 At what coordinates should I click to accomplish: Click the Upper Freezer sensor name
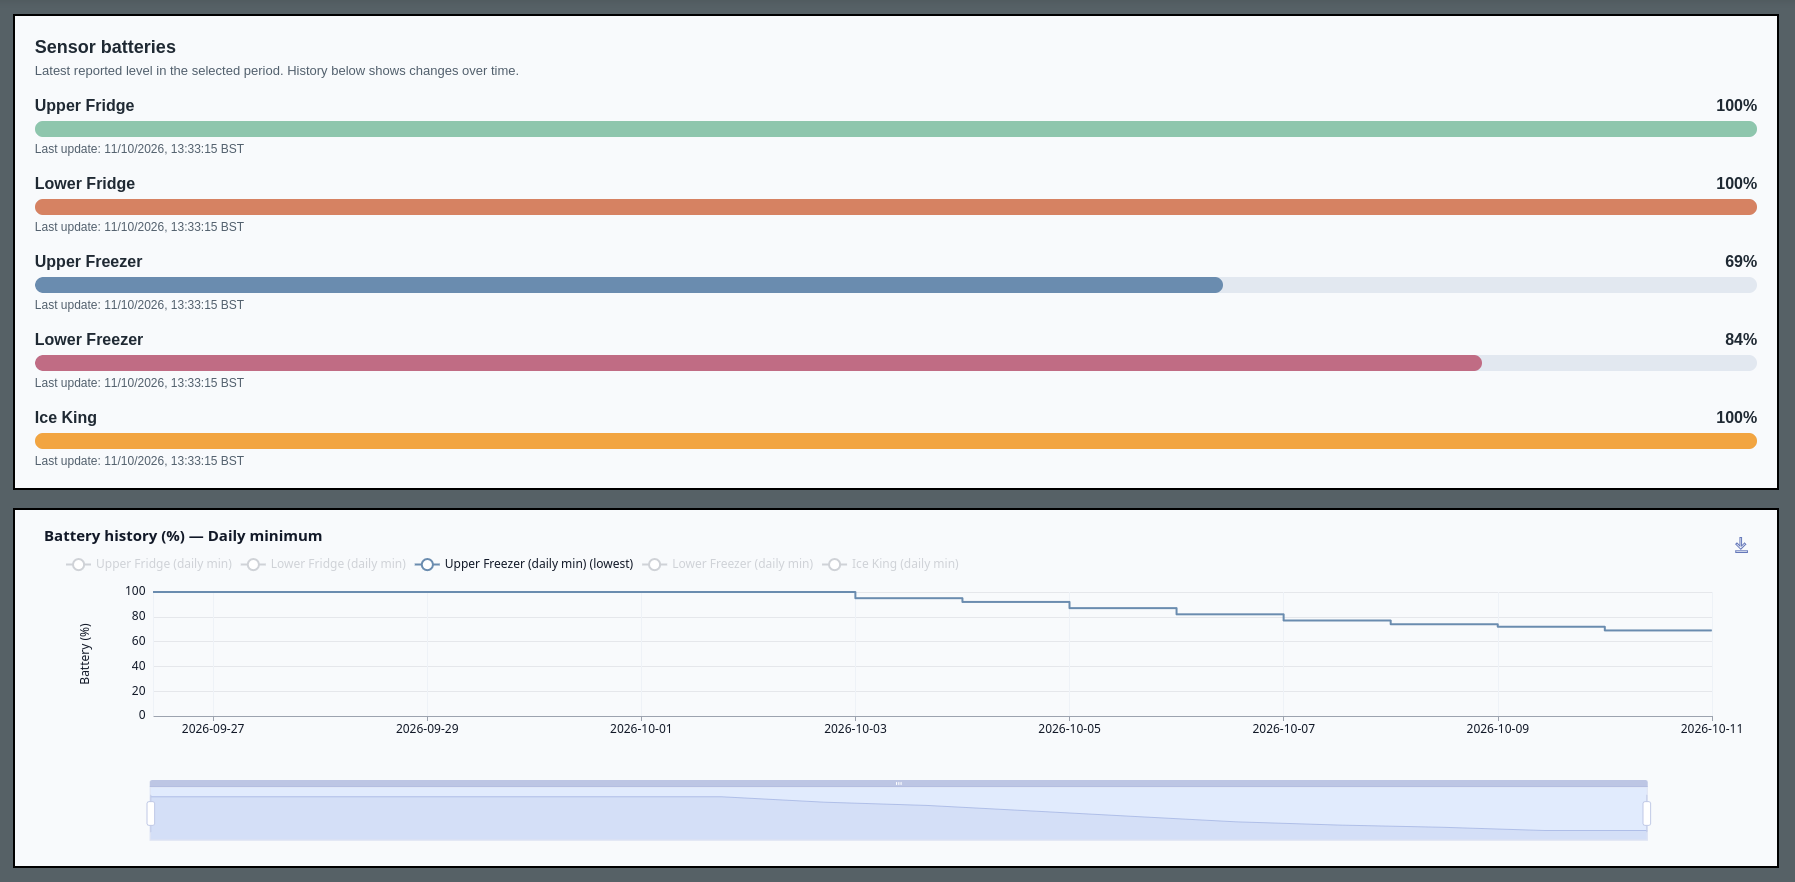coord(88,262)
